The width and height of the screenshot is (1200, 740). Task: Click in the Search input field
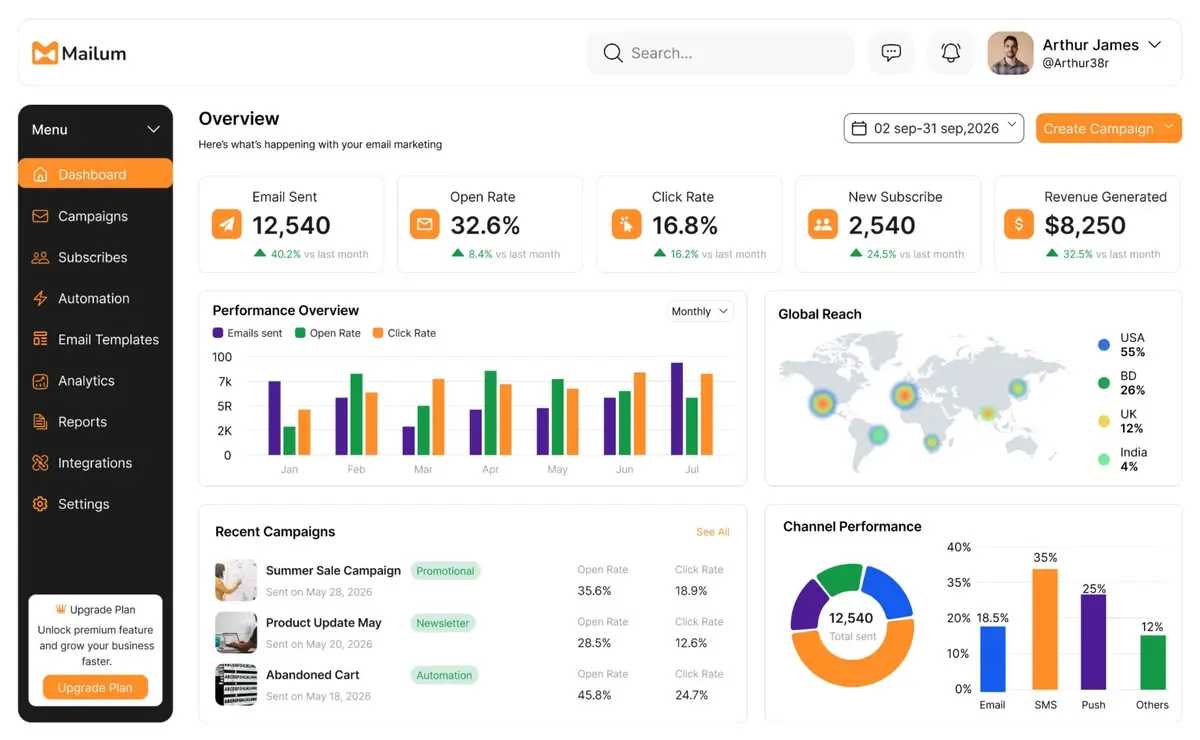coord(720,53)
